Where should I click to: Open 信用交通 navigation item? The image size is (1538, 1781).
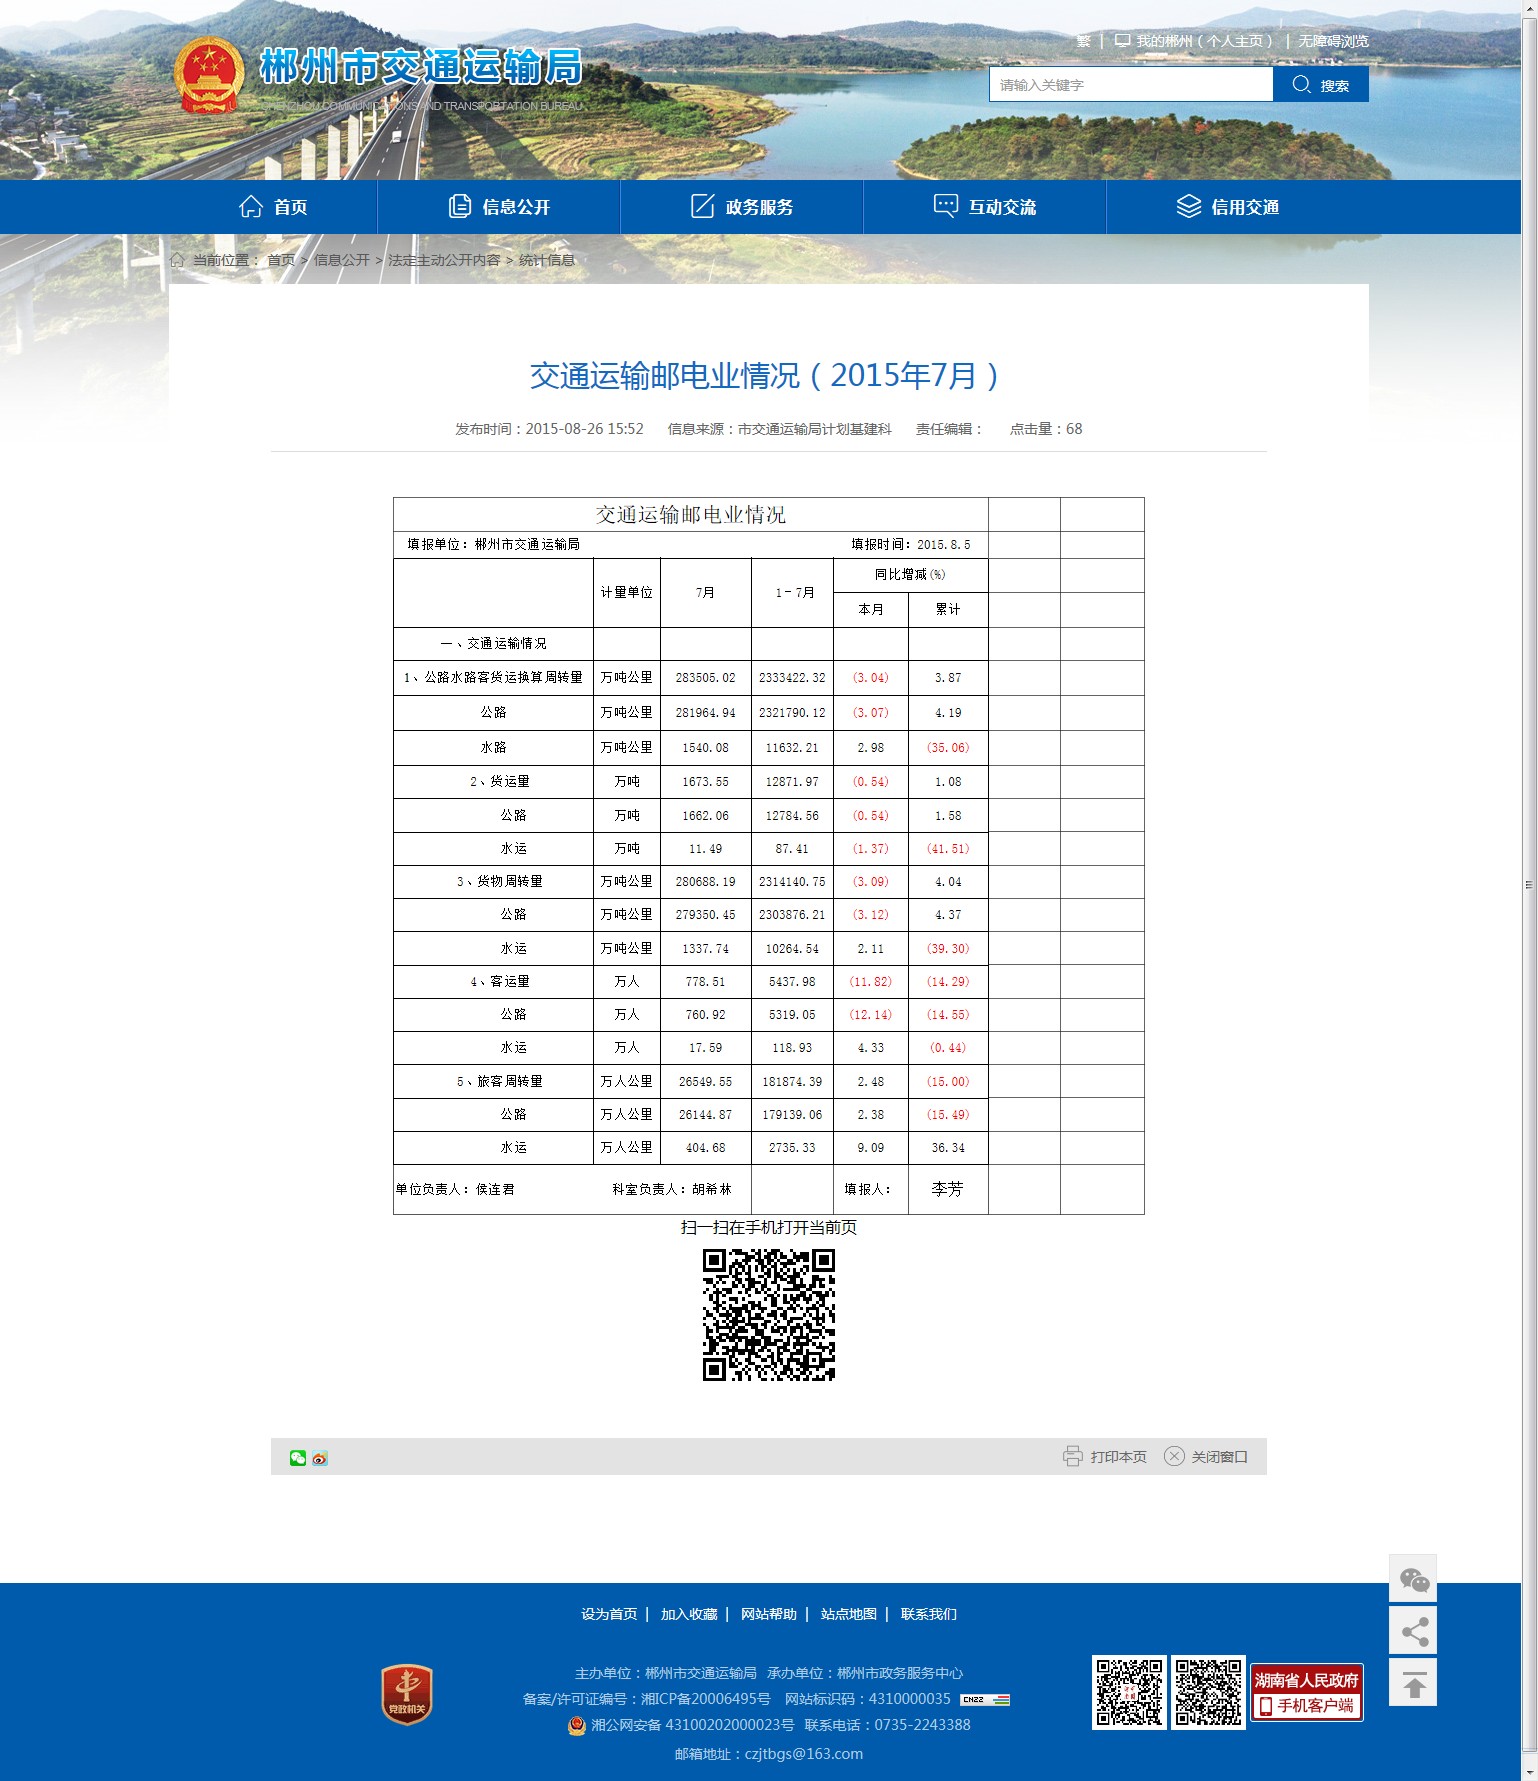tap(1228, 207)
